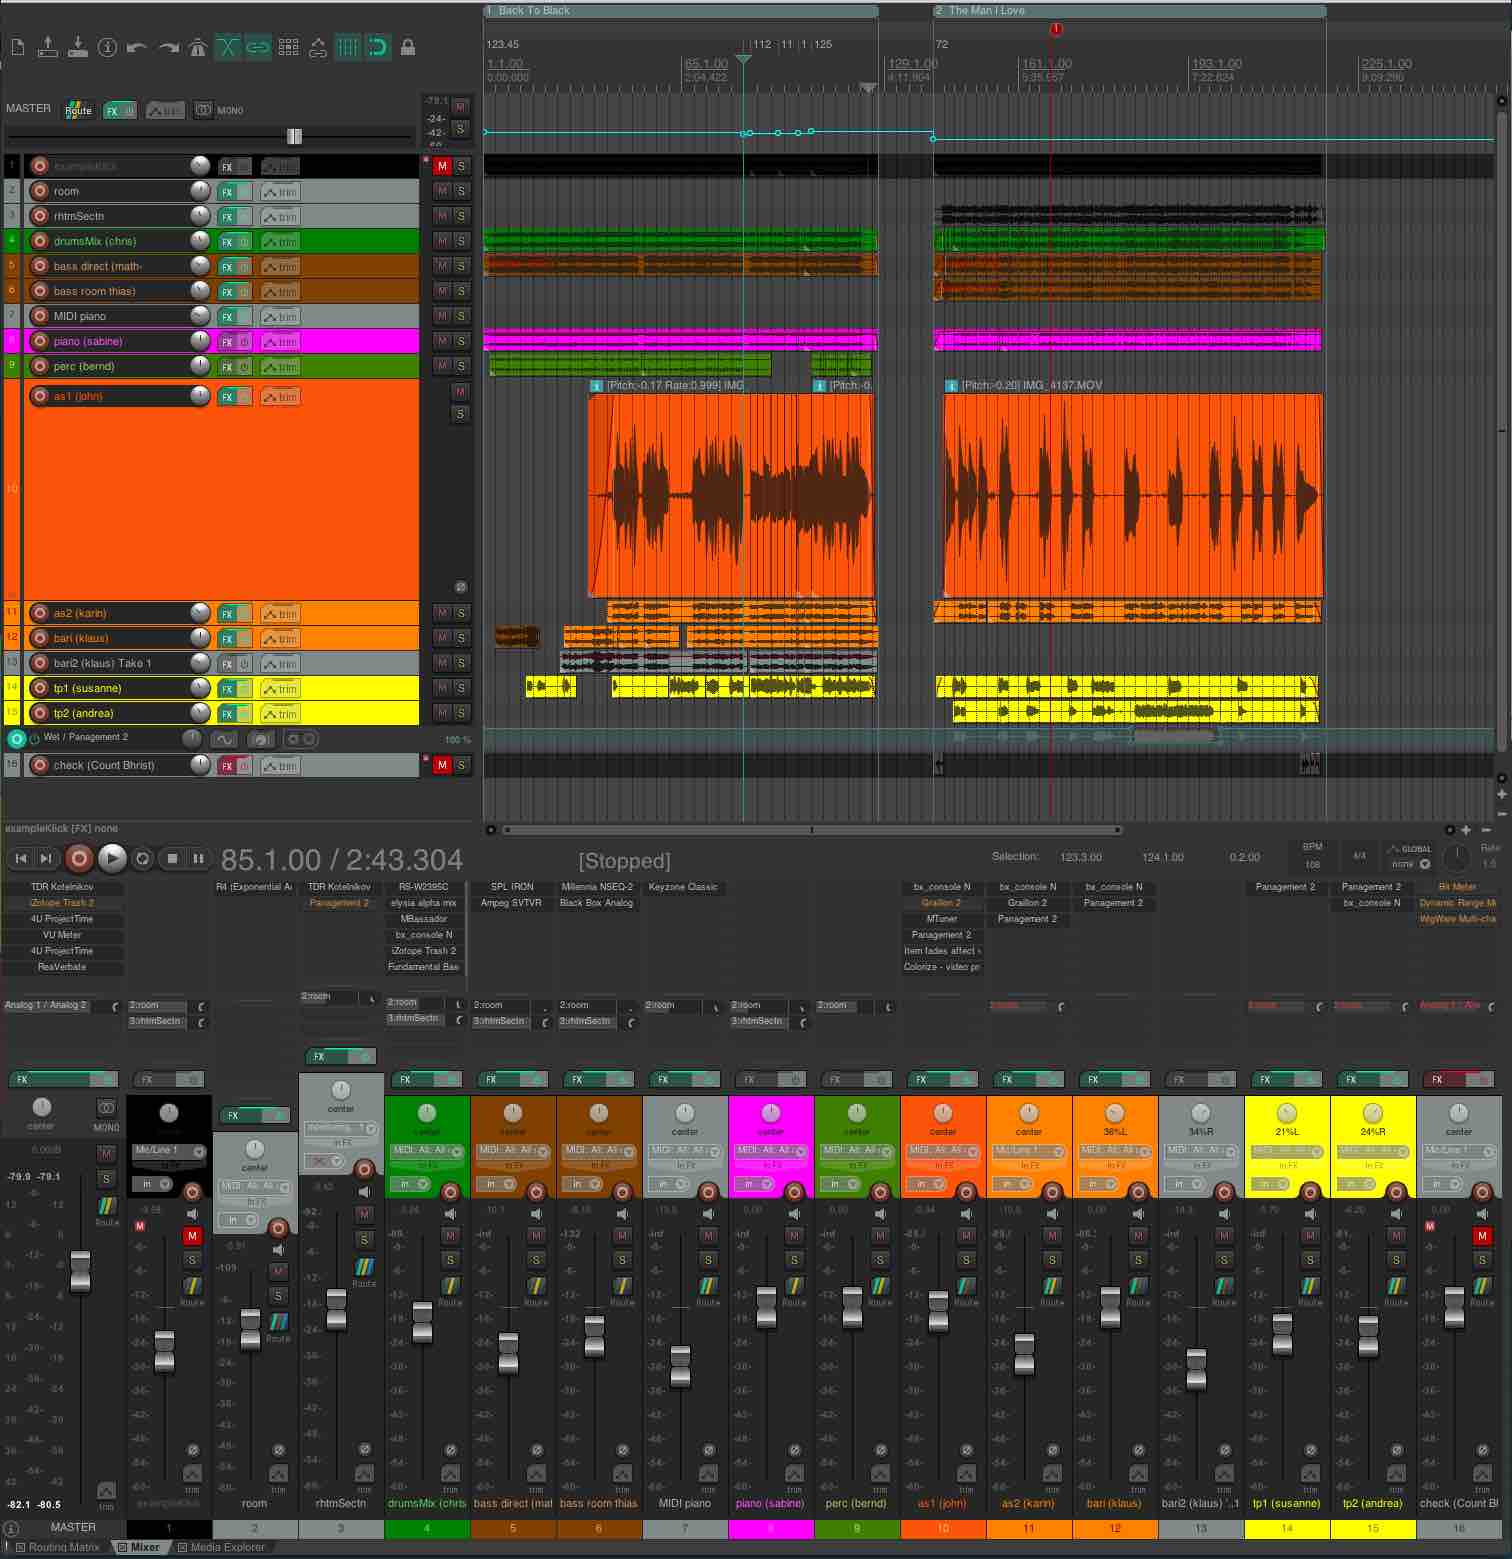Viewport: 1512px width, 1559px height.
Task: Mute the drumsMix (chris) track
Action: [441, 241]
